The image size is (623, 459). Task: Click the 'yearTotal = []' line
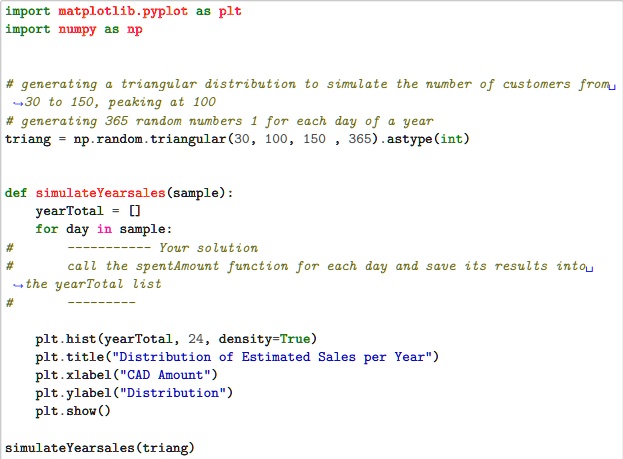88,211
